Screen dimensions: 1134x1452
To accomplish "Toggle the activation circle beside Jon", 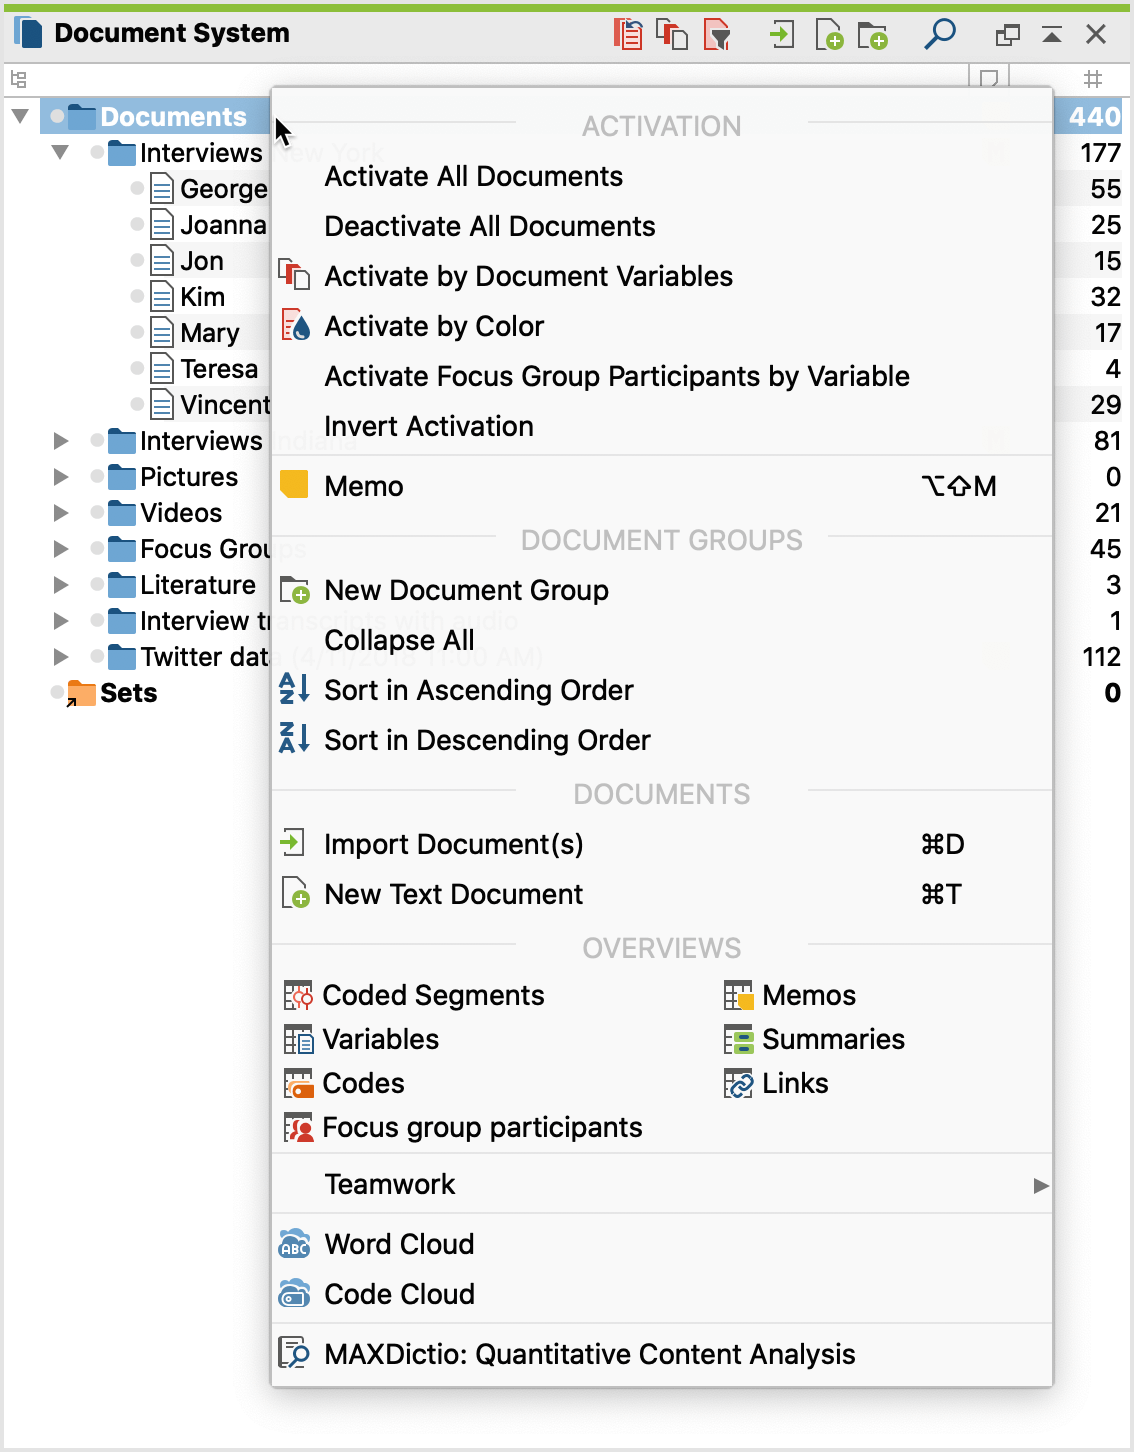I will click(138, 261).
